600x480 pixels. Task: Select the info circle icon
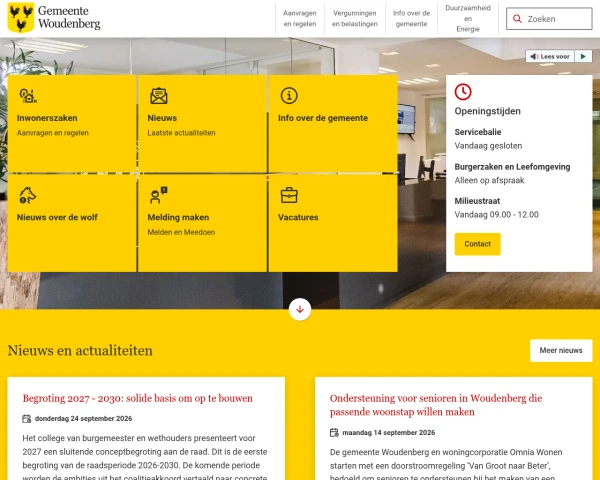[289, 96]
